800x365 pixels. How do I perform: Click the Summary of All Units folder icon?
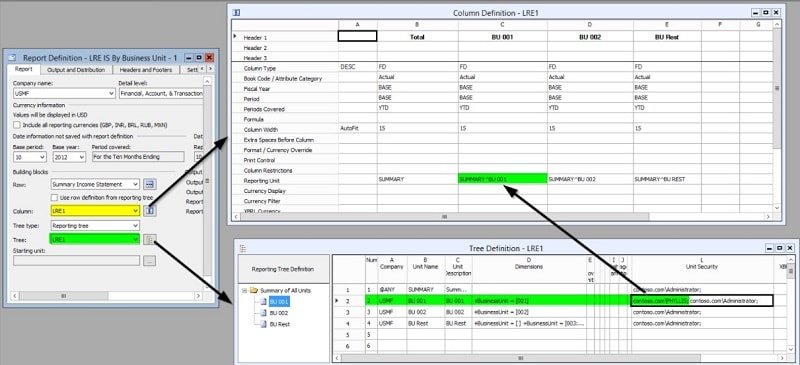[254, 290]
